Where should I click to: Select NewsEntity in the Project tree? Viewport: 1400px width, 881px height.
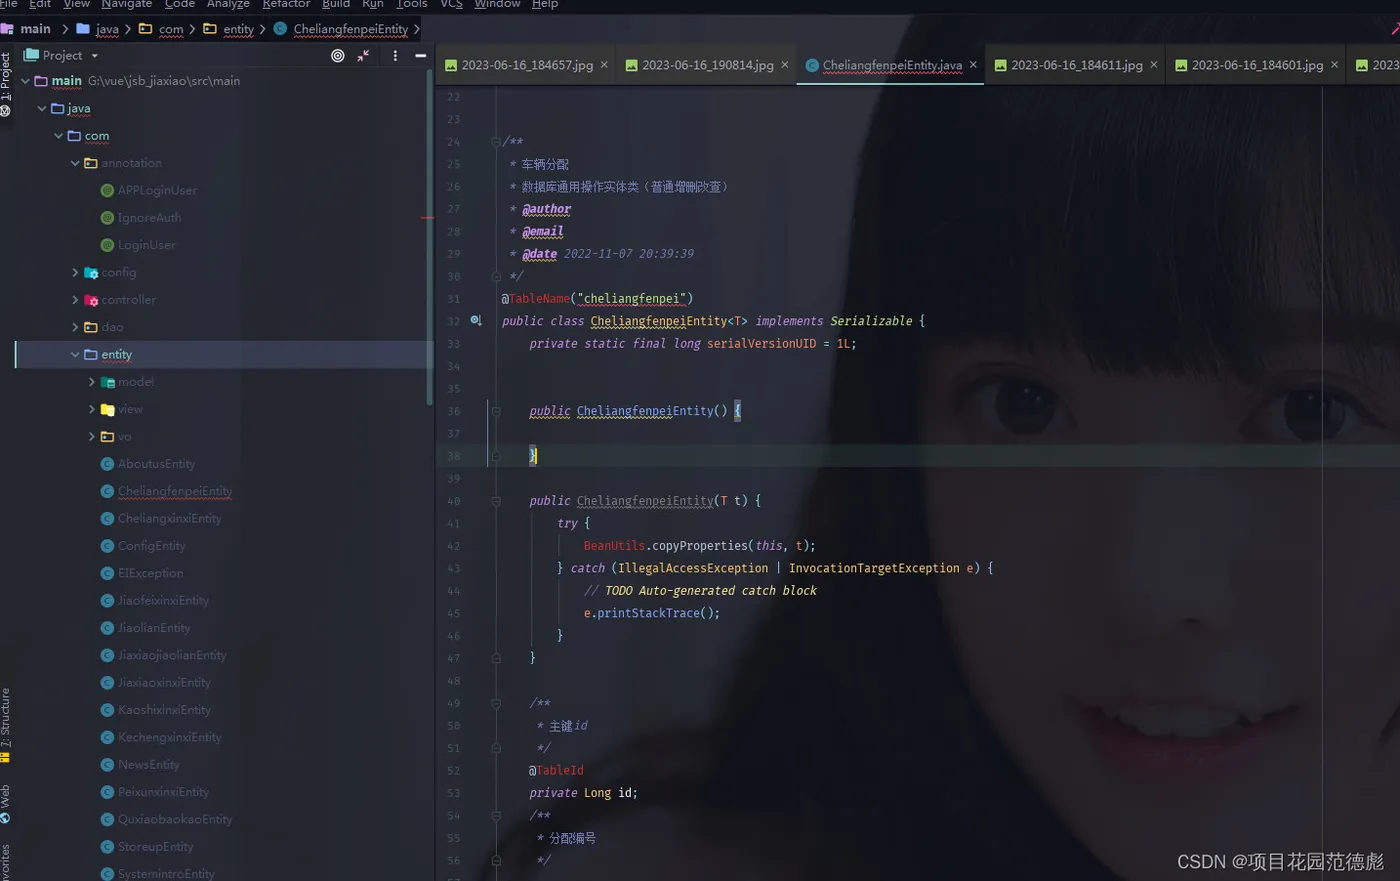(x=149, y=765)
